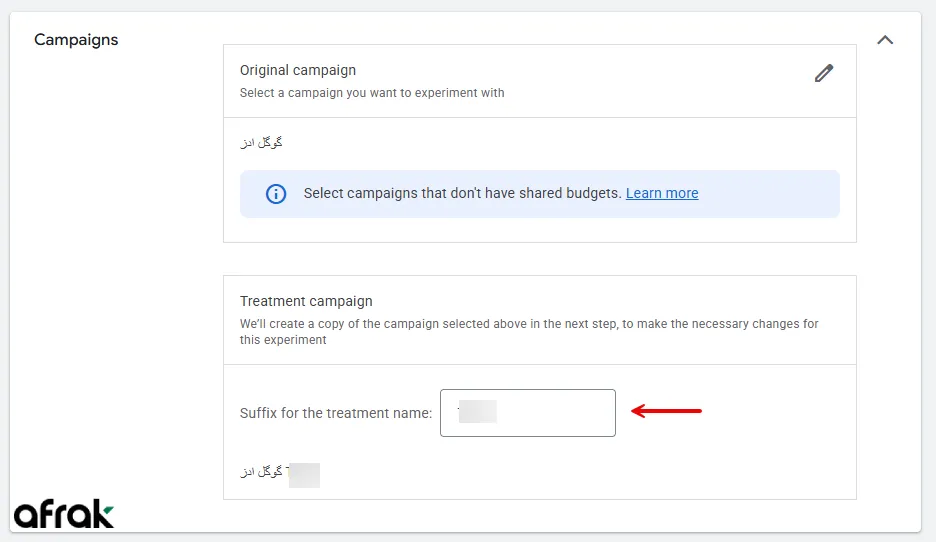The width and height of the screenshot is (936, 542).
Task: Click the shared budgets notice text
Action: tap(463, 193)
